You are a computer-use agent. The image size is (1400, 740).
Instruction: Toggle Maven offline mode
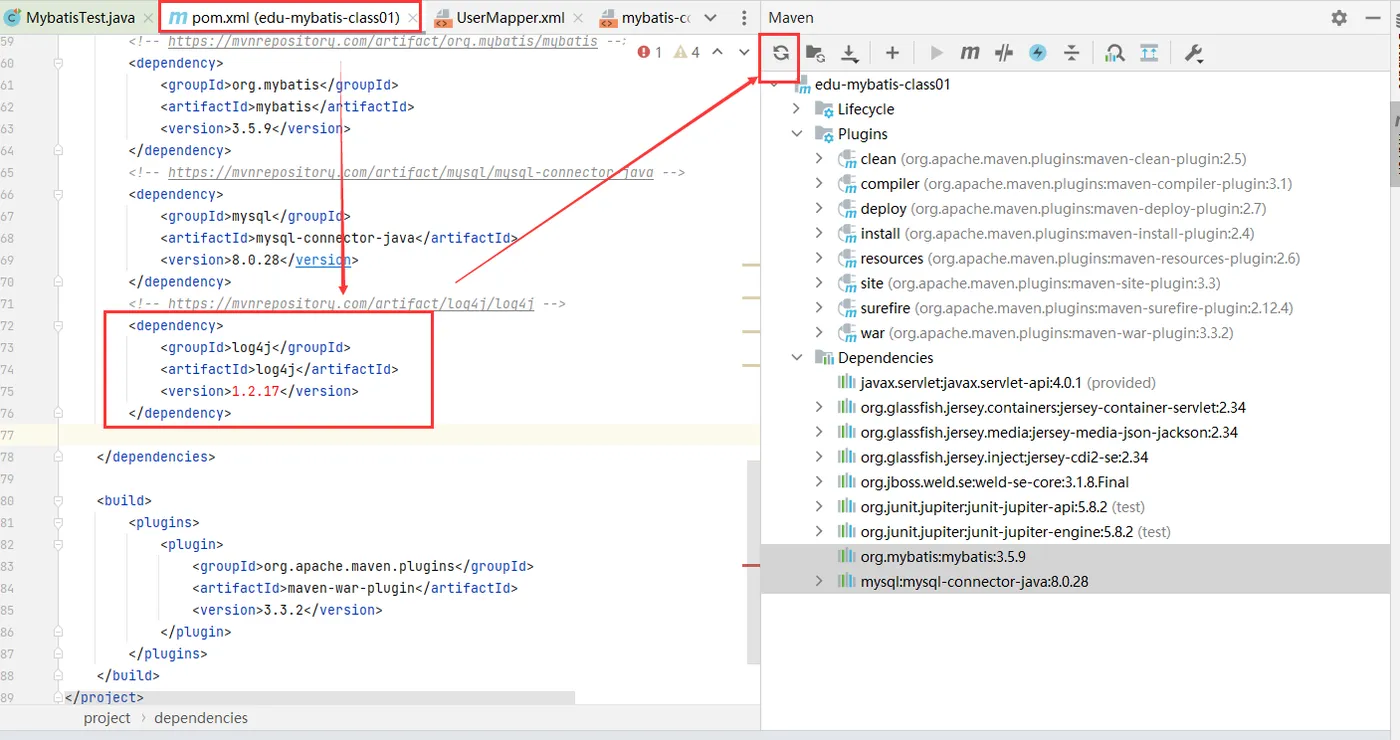coord(1004,53)
